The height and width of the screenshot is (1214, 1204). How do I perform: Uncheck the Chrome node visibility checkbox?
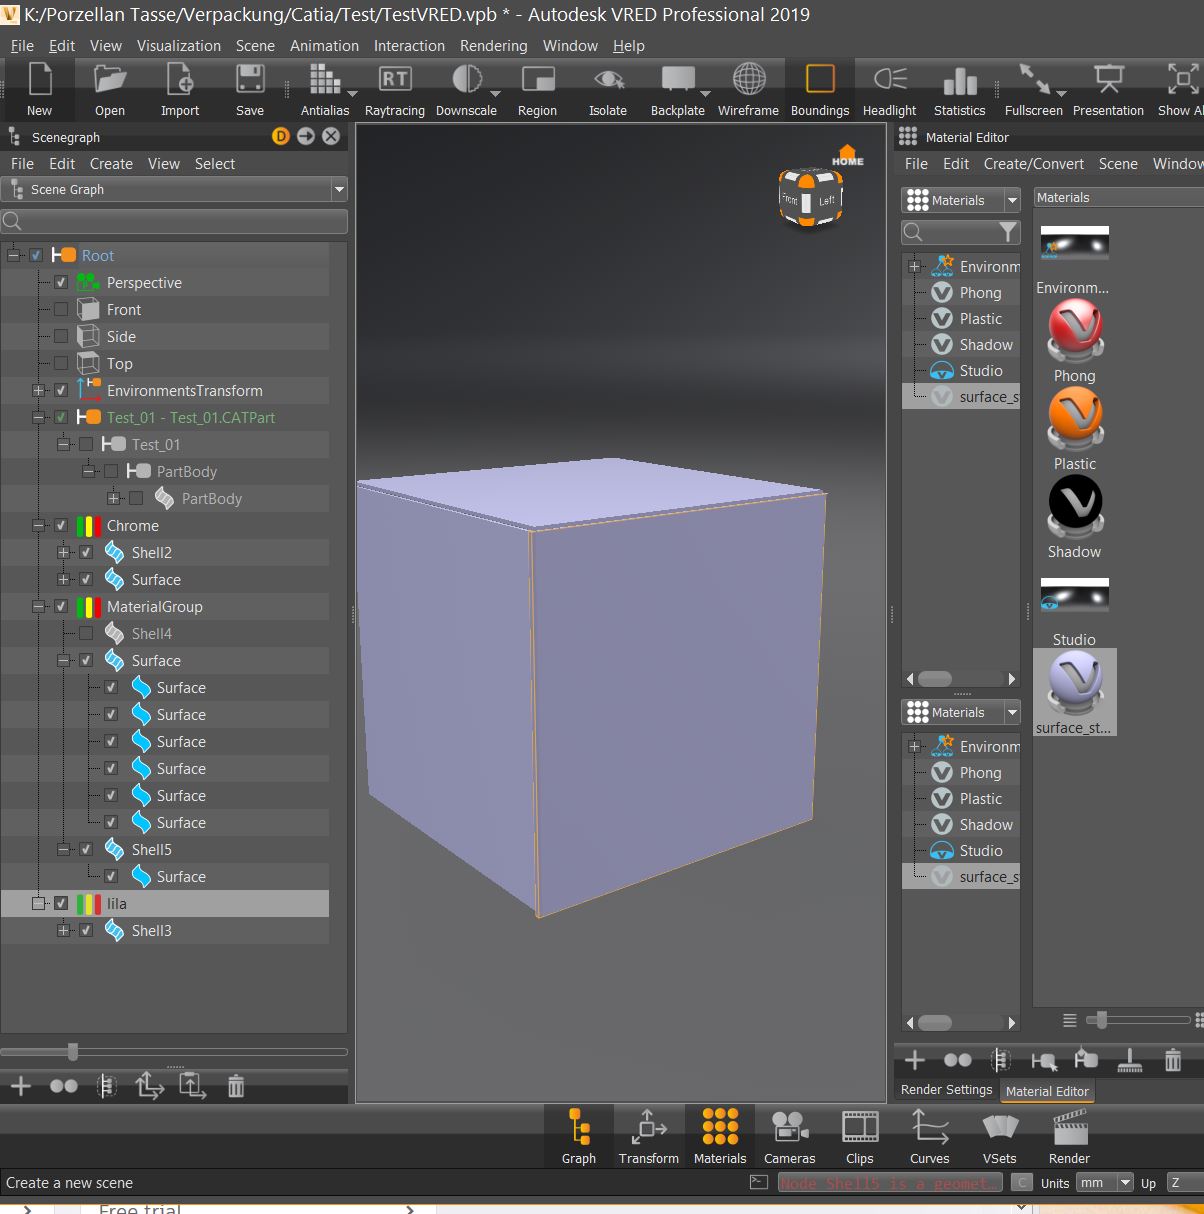point(60,526)
